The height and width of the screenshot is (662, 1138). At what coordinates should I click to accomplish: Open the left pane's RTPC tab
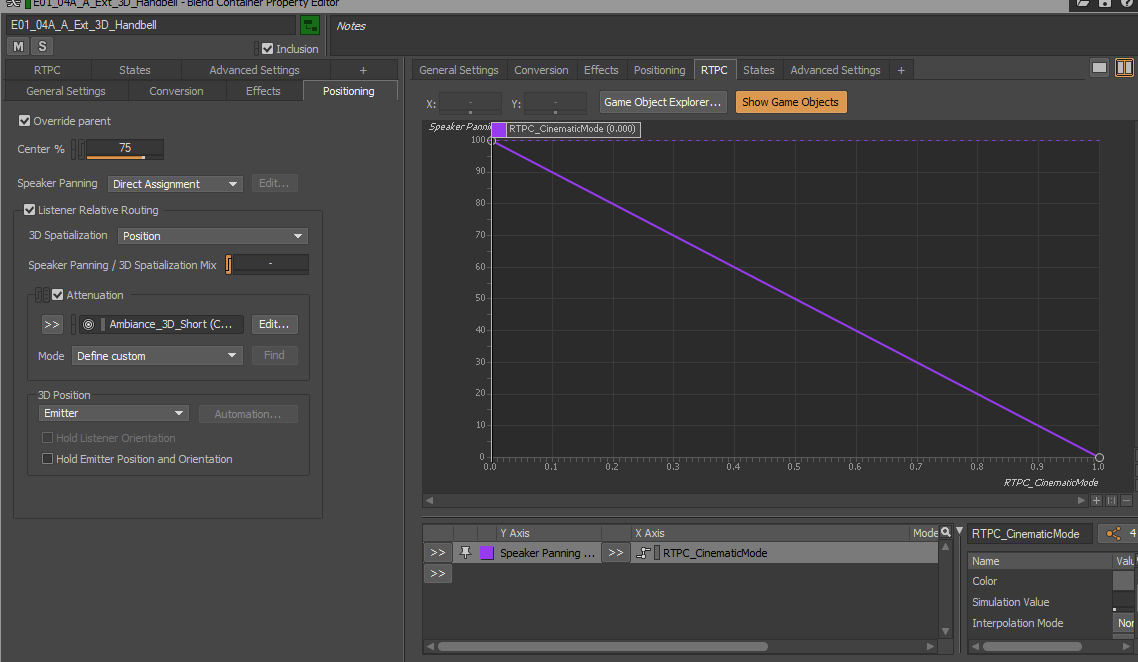[47, 70]
